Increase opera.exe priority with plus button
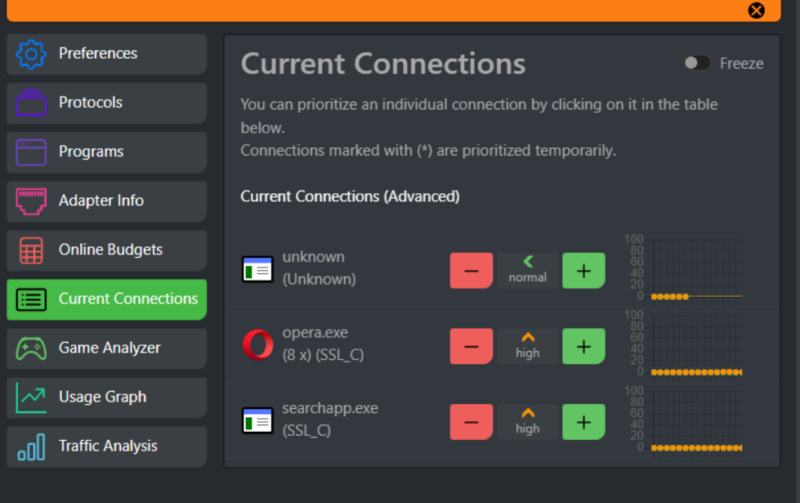800x503 pixels. tap(584, 346)
